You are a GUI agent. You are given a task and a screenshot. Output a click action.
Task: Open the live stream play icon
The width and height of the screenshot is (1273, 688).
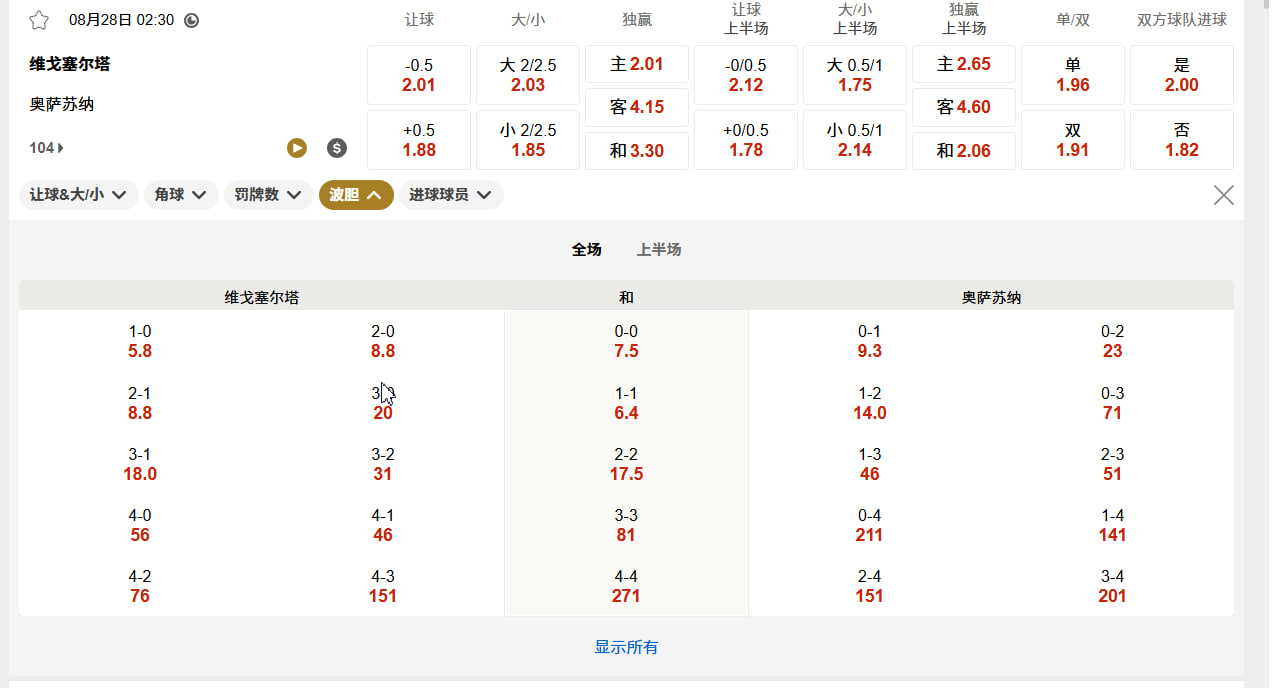pos(297,148)
